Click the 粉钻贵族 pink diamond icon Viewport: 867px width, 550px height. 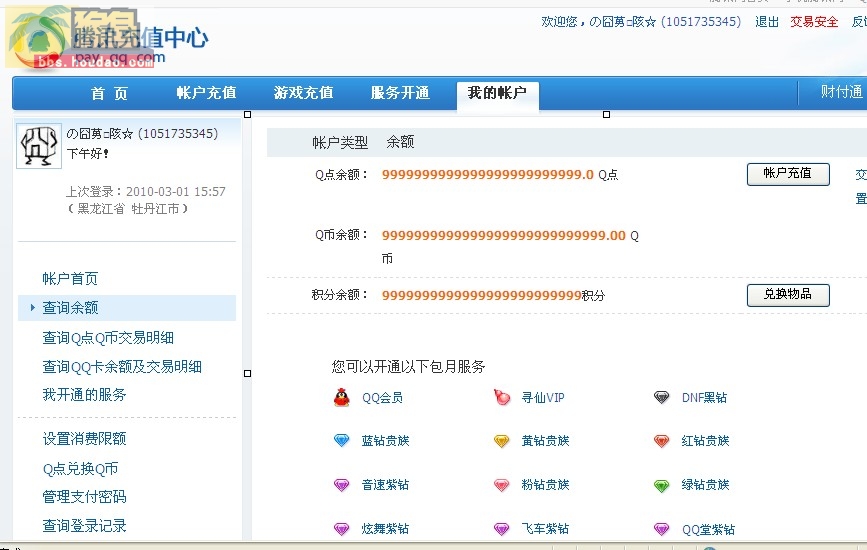502,485
